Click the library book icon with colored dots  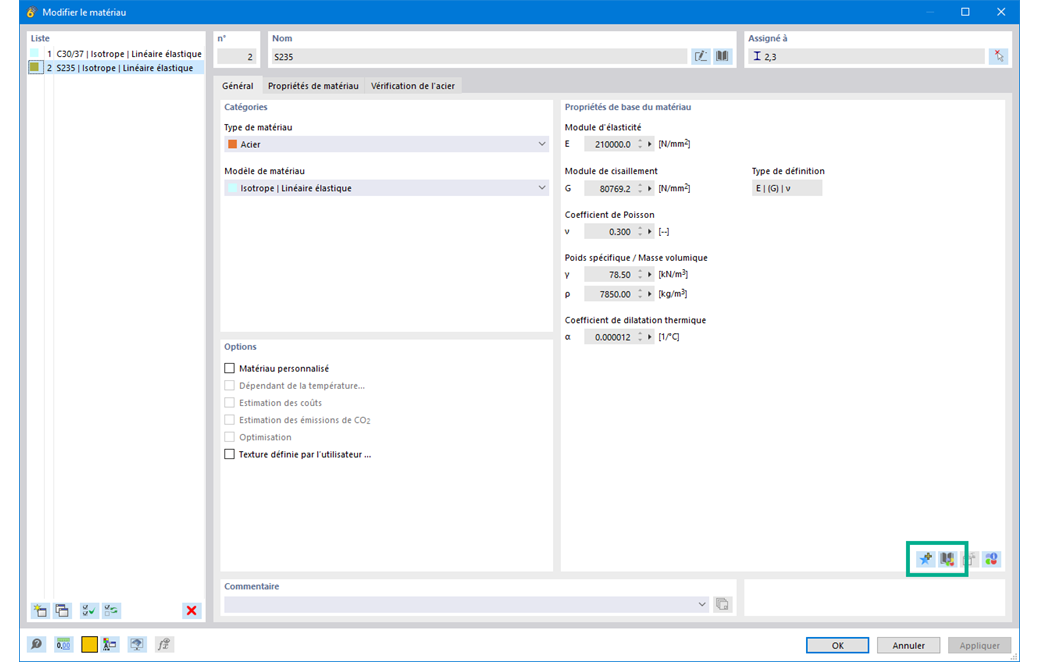[947, 559]
